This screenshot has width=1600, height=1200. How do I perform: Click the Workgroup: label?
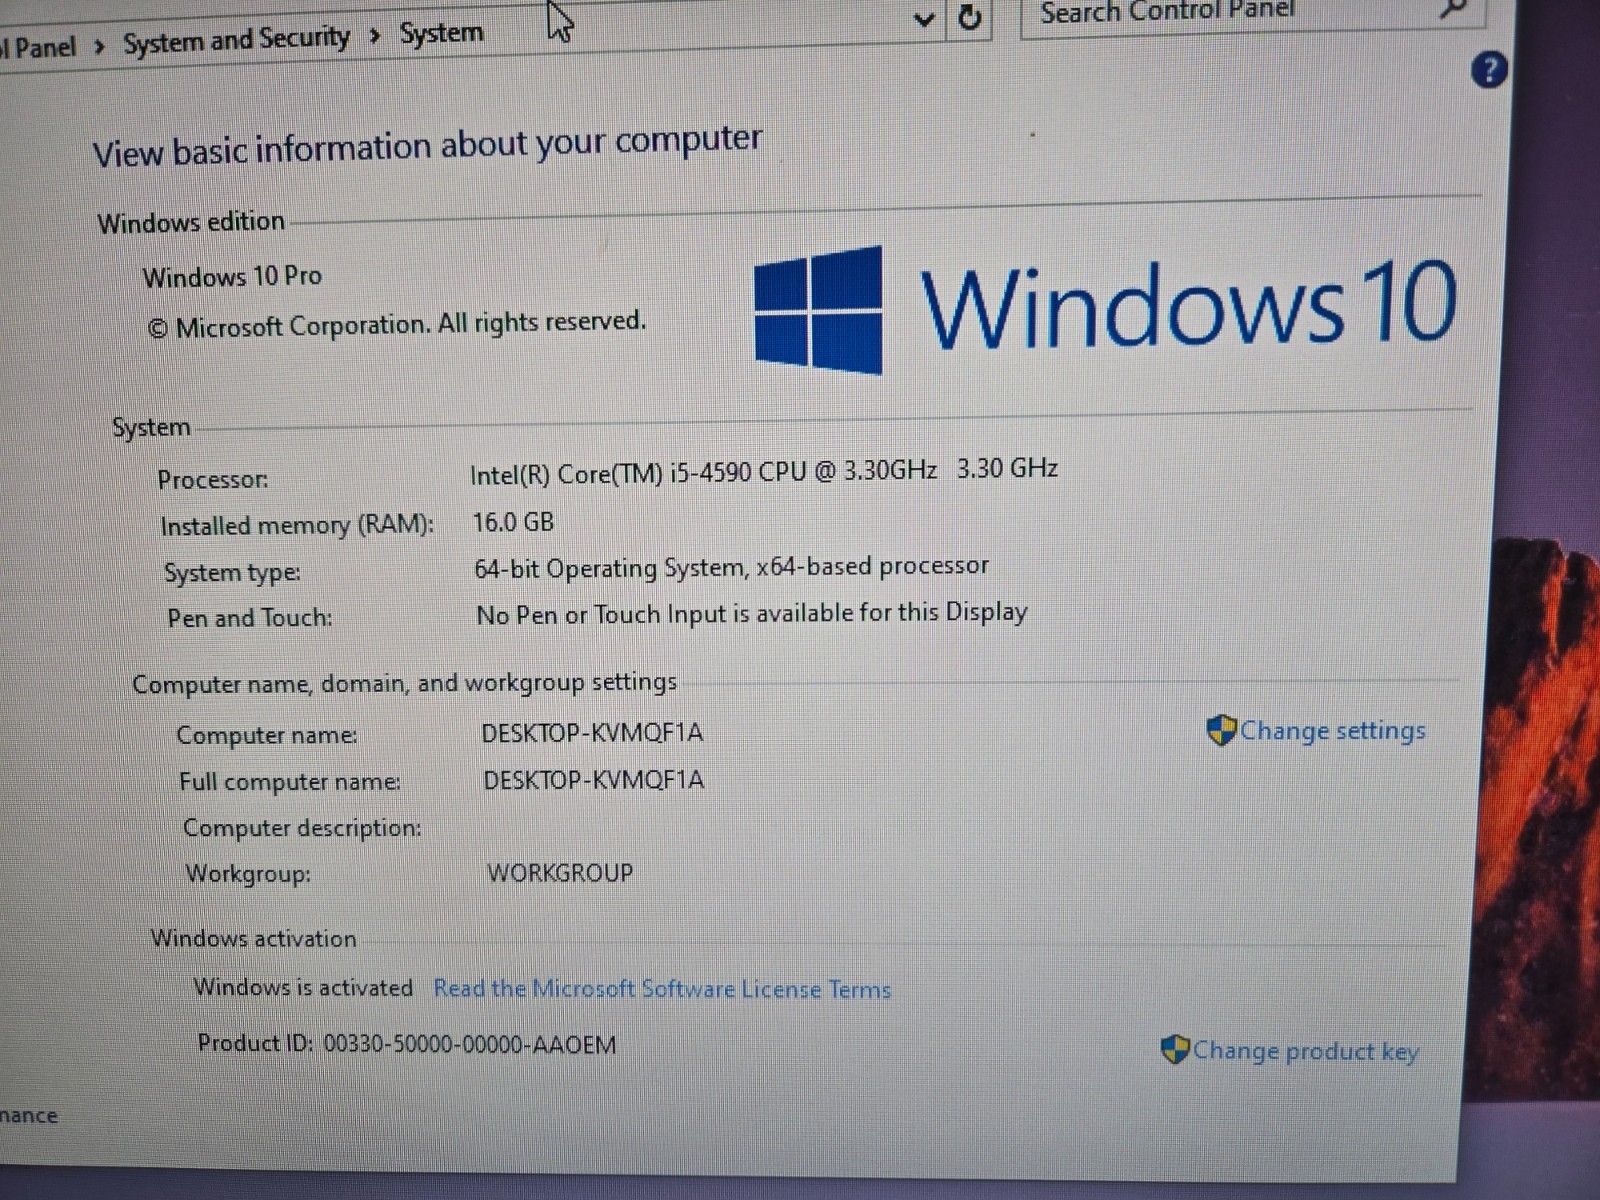click(x=248, y=874)
